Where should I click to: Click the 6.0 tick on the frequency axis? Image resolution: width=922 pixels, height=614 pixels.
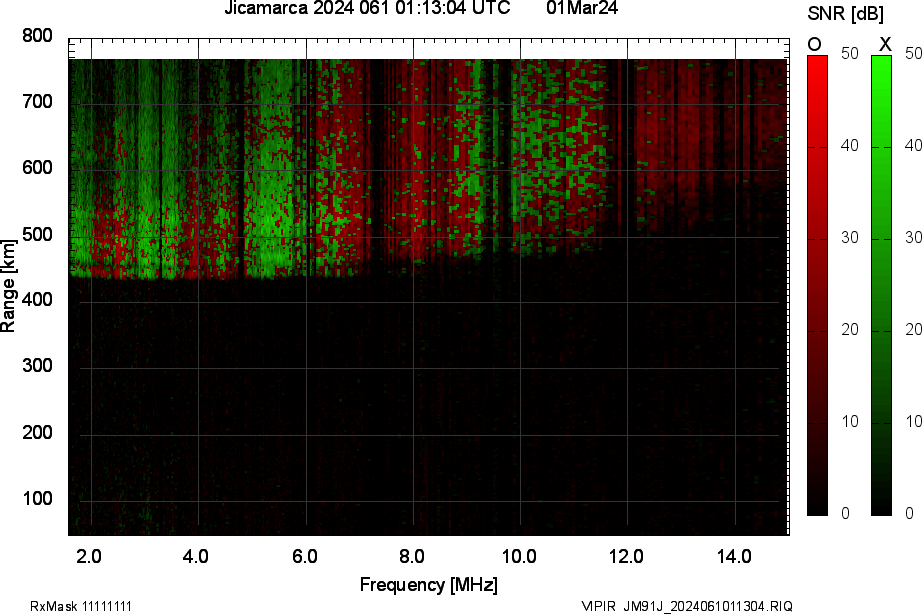pos(305,556)
